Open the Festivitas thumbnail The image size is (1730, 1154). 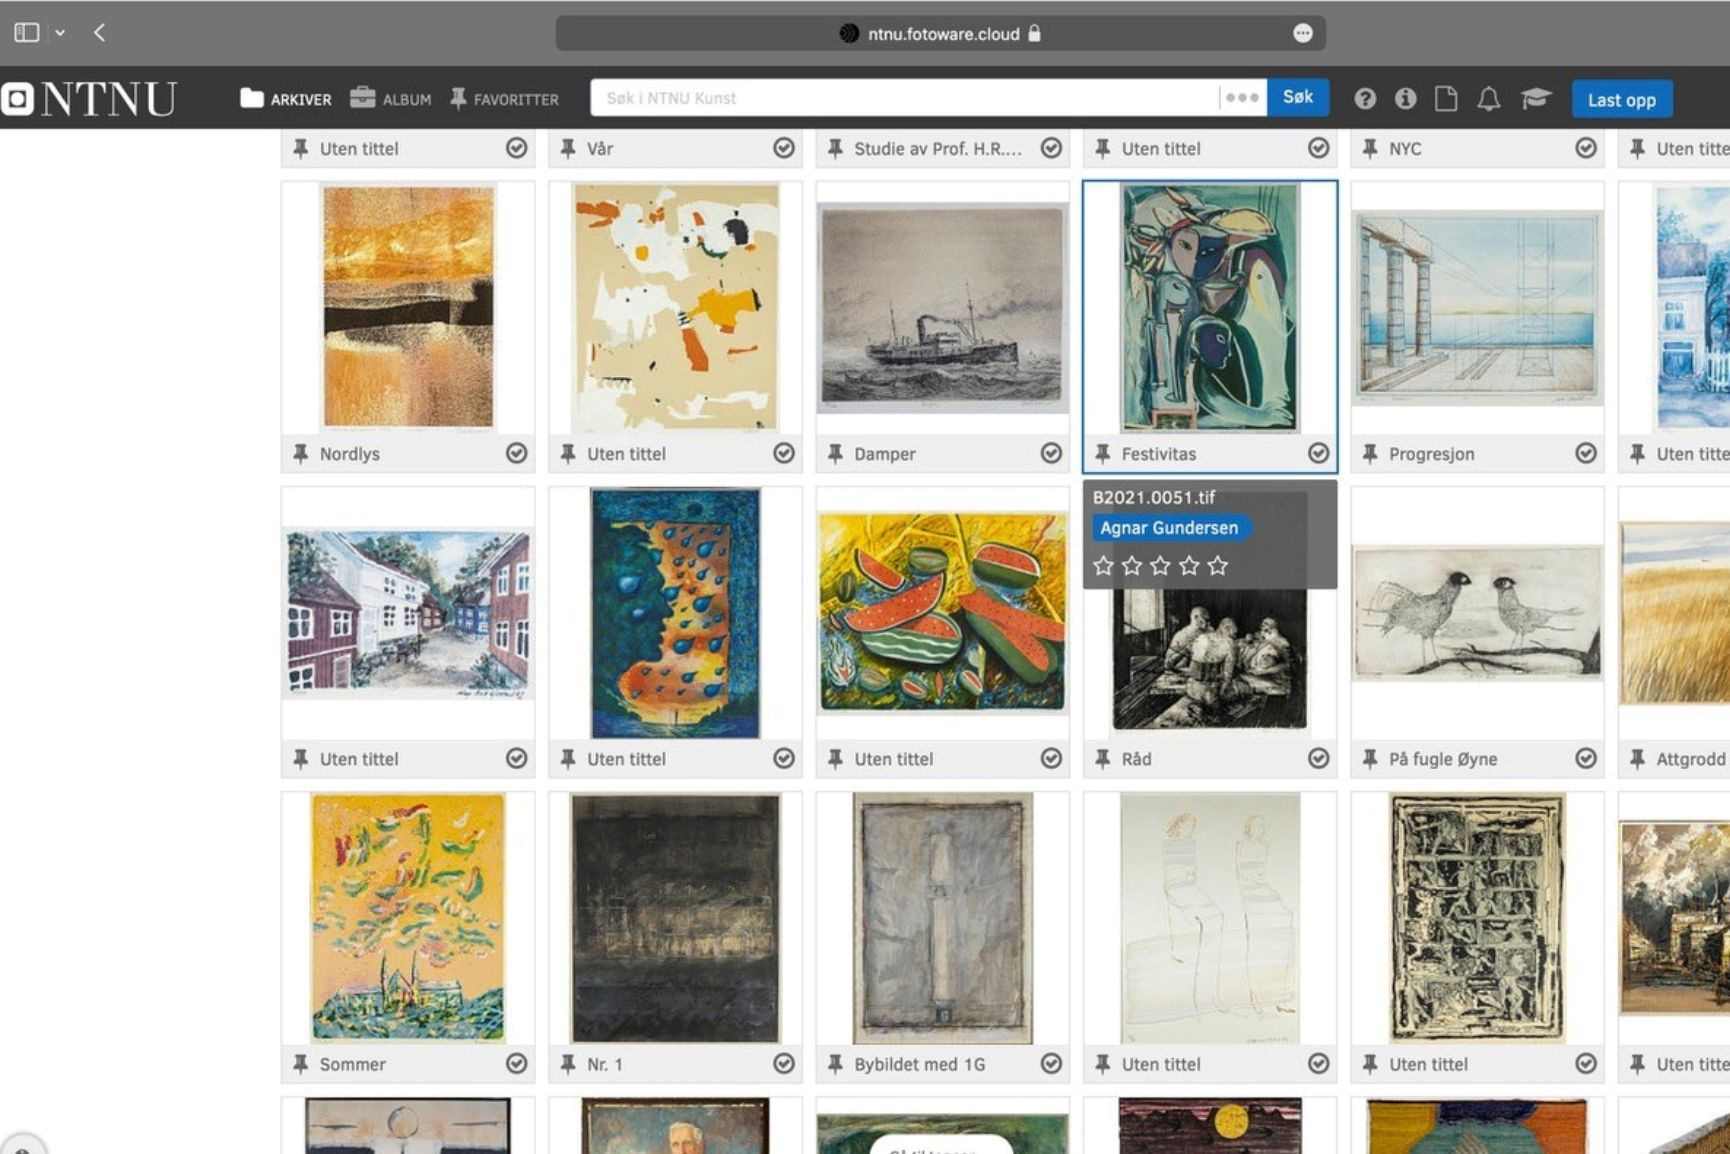[1210, 308]
